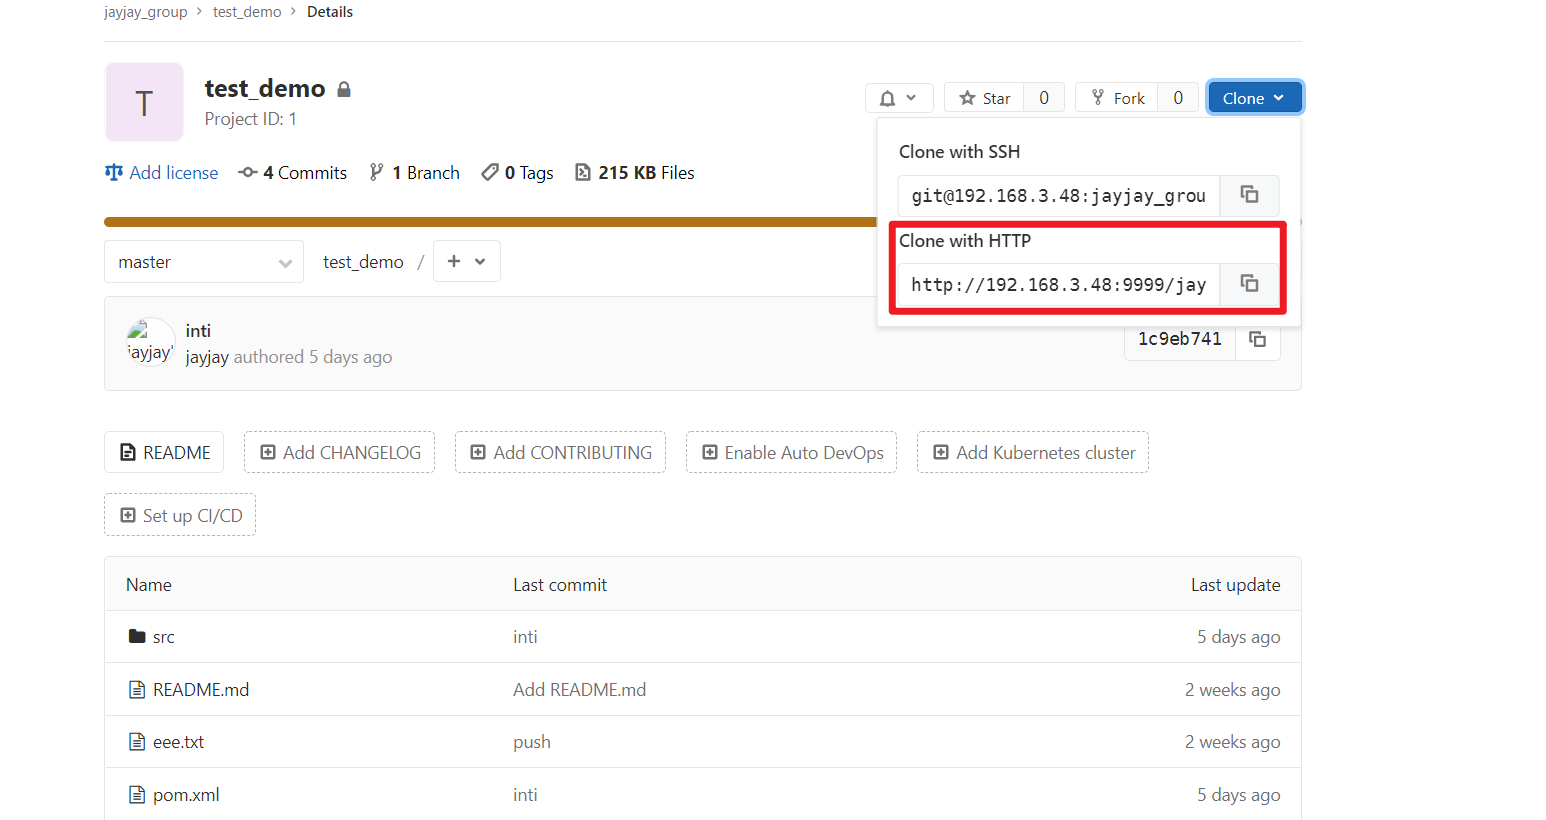This screenshot has height=820, width=1546.
Task: Click the README button
Action: point(165,453)
